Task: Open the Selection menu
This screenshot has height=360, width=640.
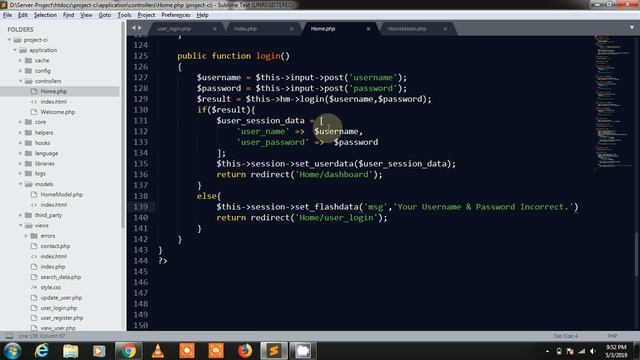Action: (x=45, y=15)
